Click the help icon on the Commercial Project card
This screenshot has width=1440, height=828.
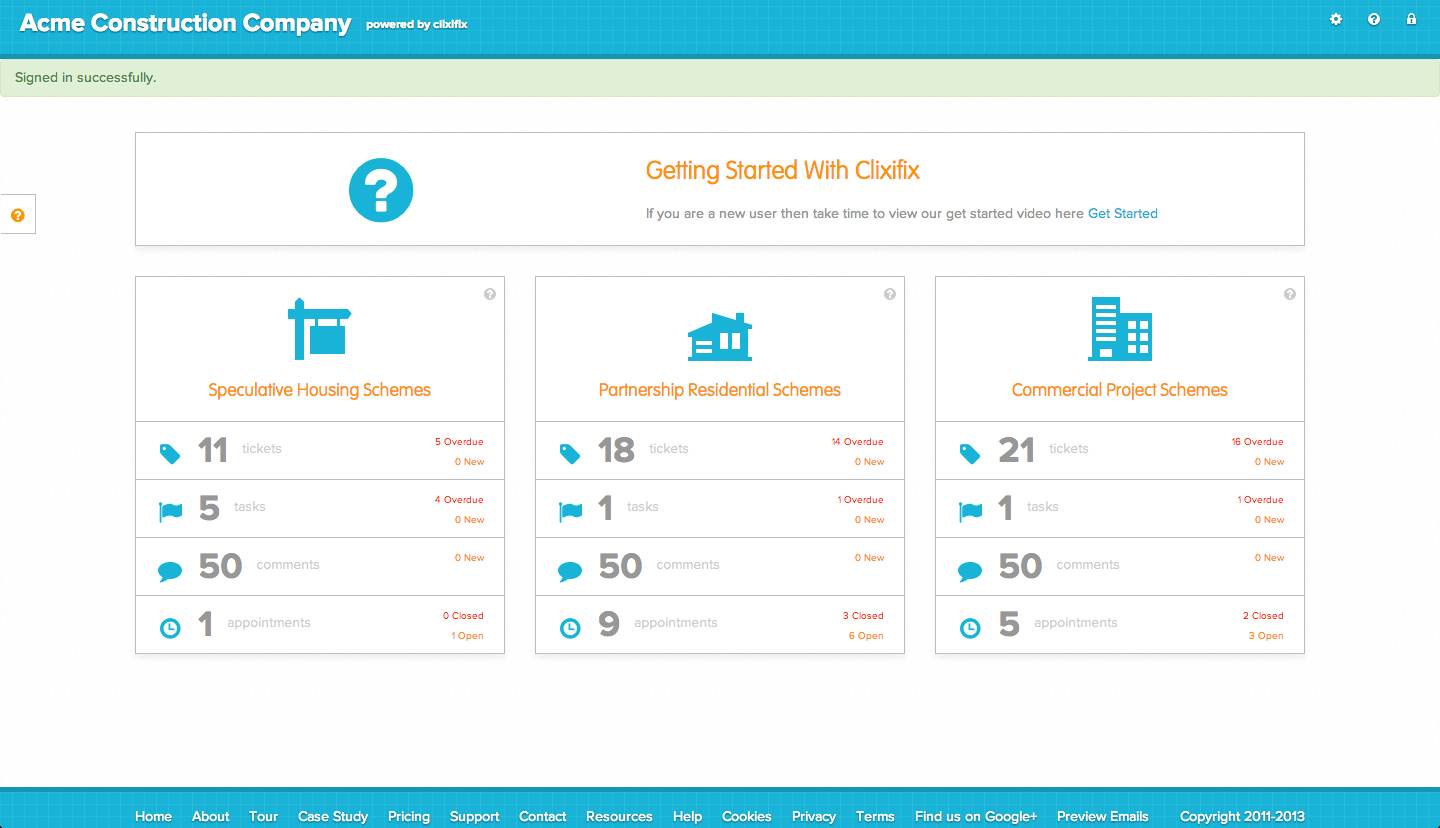click(1290, 294)
